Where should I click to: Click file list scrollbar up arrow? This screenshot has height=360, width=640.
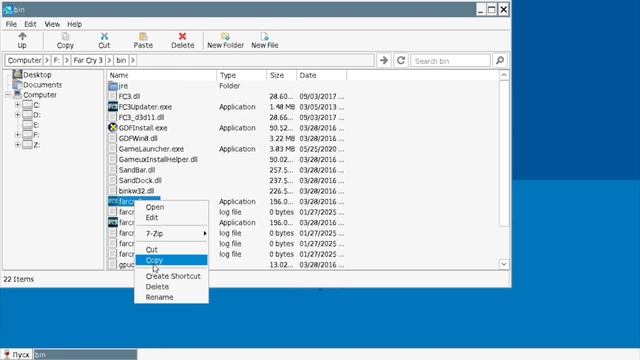click(x=504, y=76)
